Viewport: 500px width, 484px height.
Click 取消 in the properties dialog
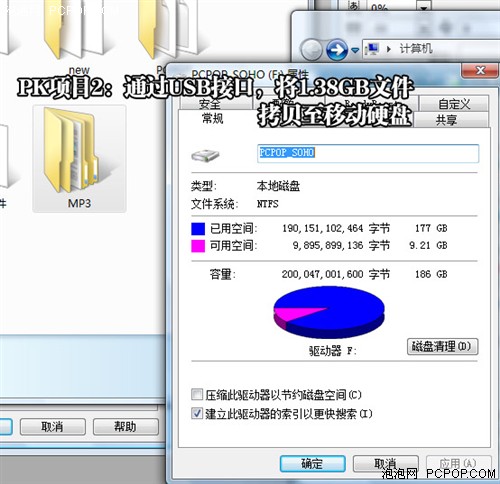pyautogui.click(x=385, y=464)
